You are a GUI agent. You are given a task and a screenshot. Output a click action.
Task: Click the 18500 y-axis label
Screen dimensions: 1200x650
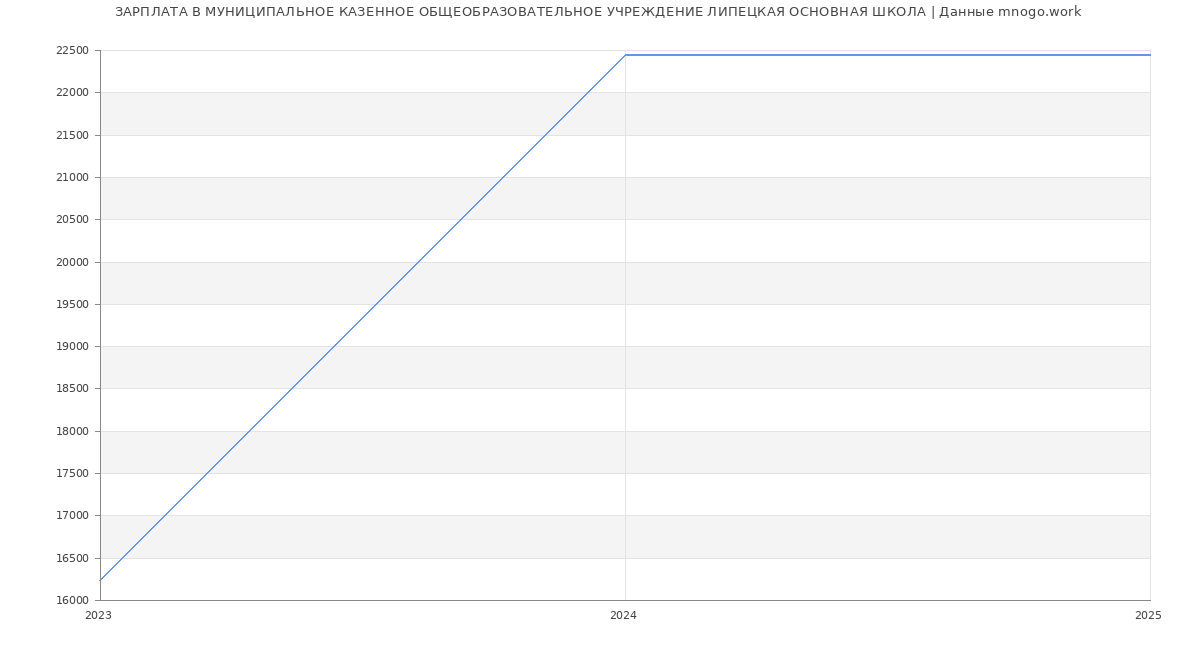click(72, 389)
